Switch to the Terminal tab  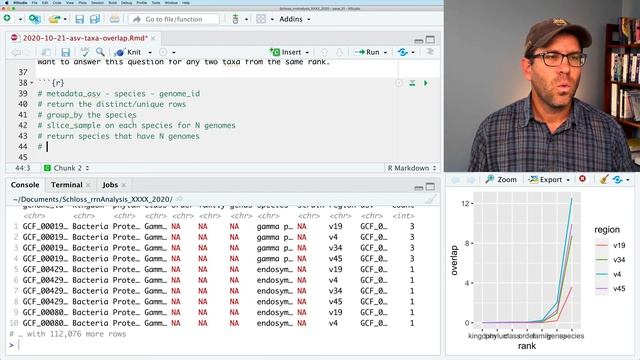67,185
